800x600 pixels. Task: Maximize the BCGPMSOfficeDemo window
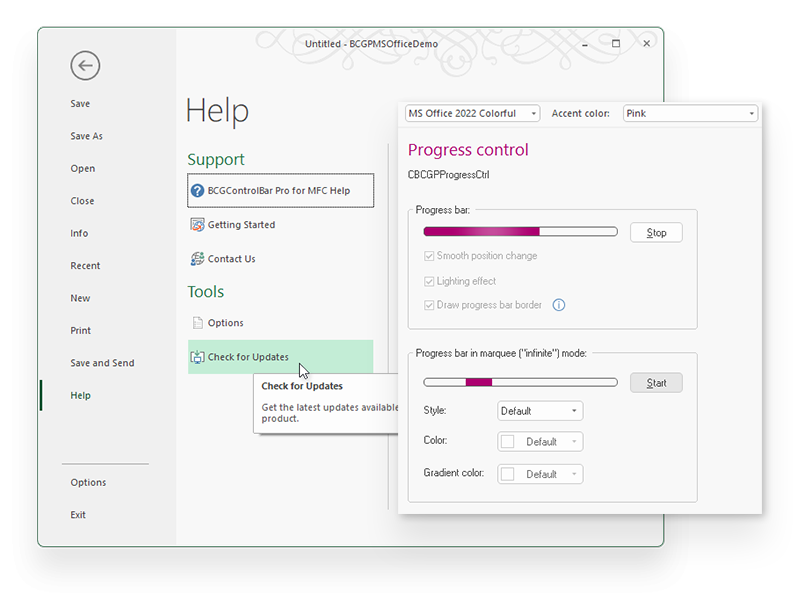[x=616, y=44]
